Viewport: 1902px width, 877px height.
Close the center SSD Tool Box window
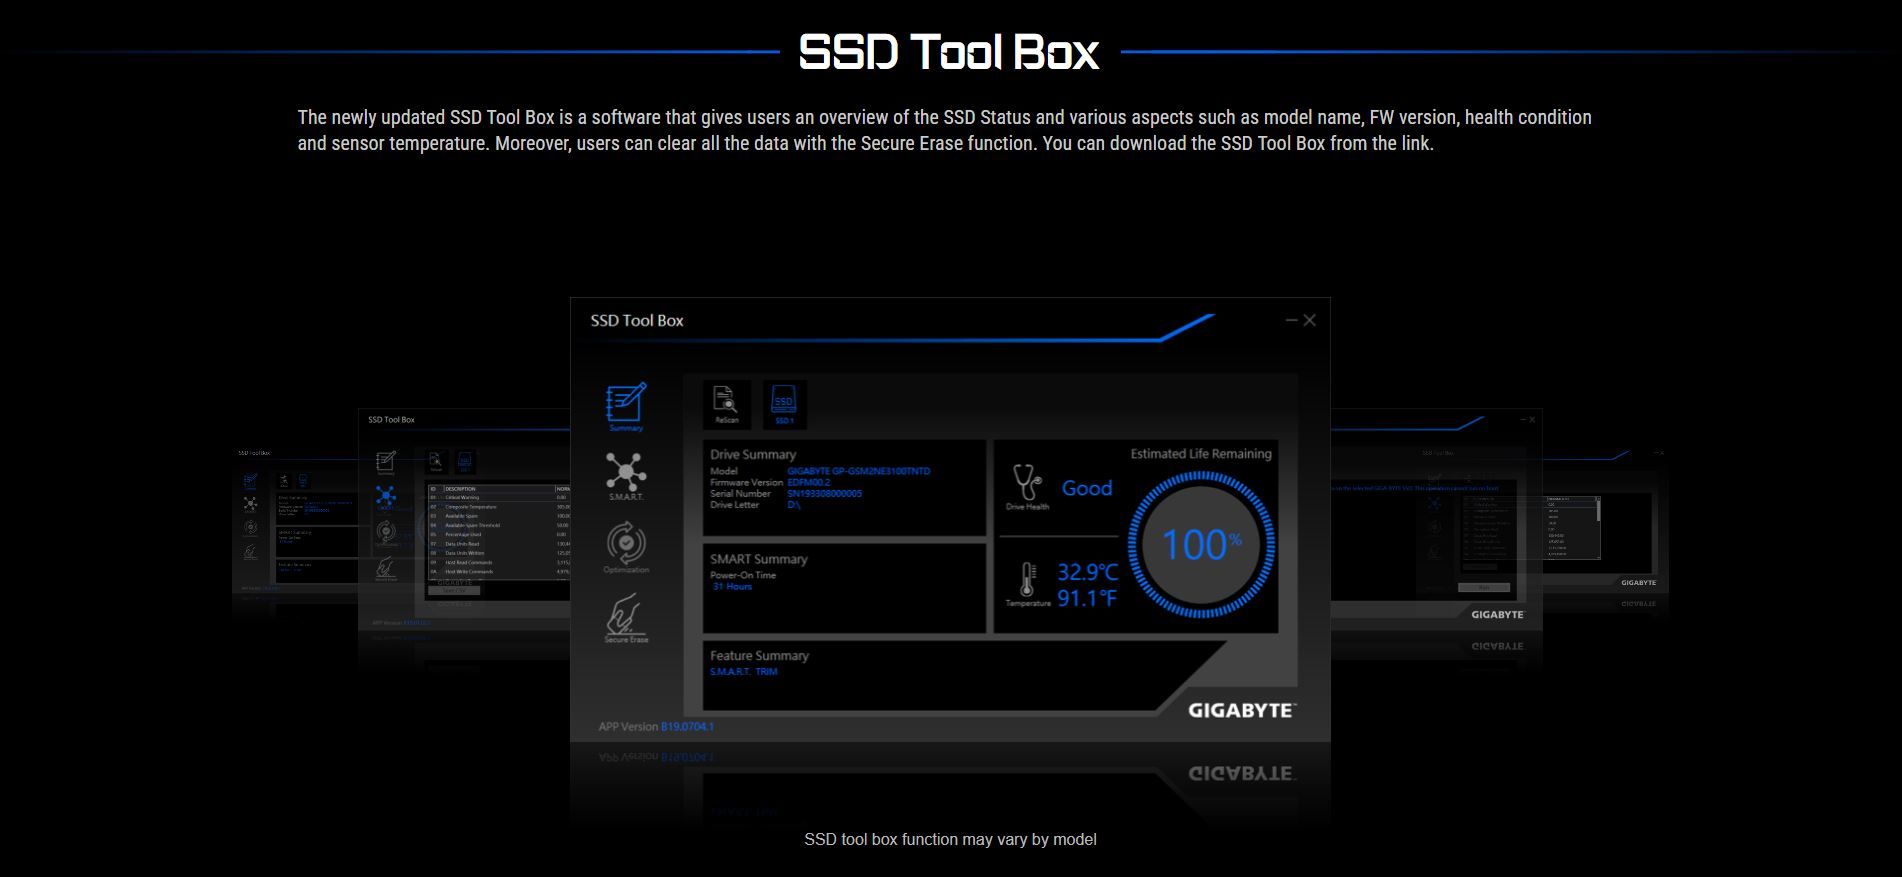(1310, 320)
